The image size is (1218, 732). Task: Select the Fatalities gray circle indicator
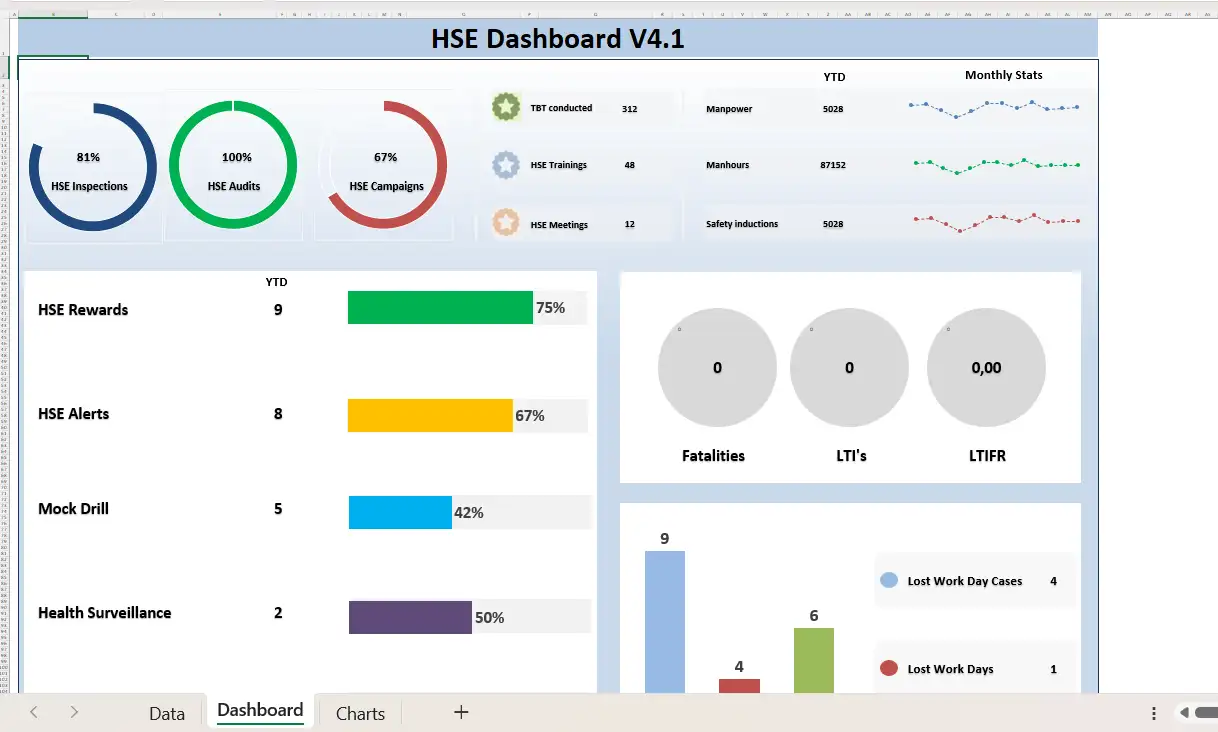click(716, 368)
